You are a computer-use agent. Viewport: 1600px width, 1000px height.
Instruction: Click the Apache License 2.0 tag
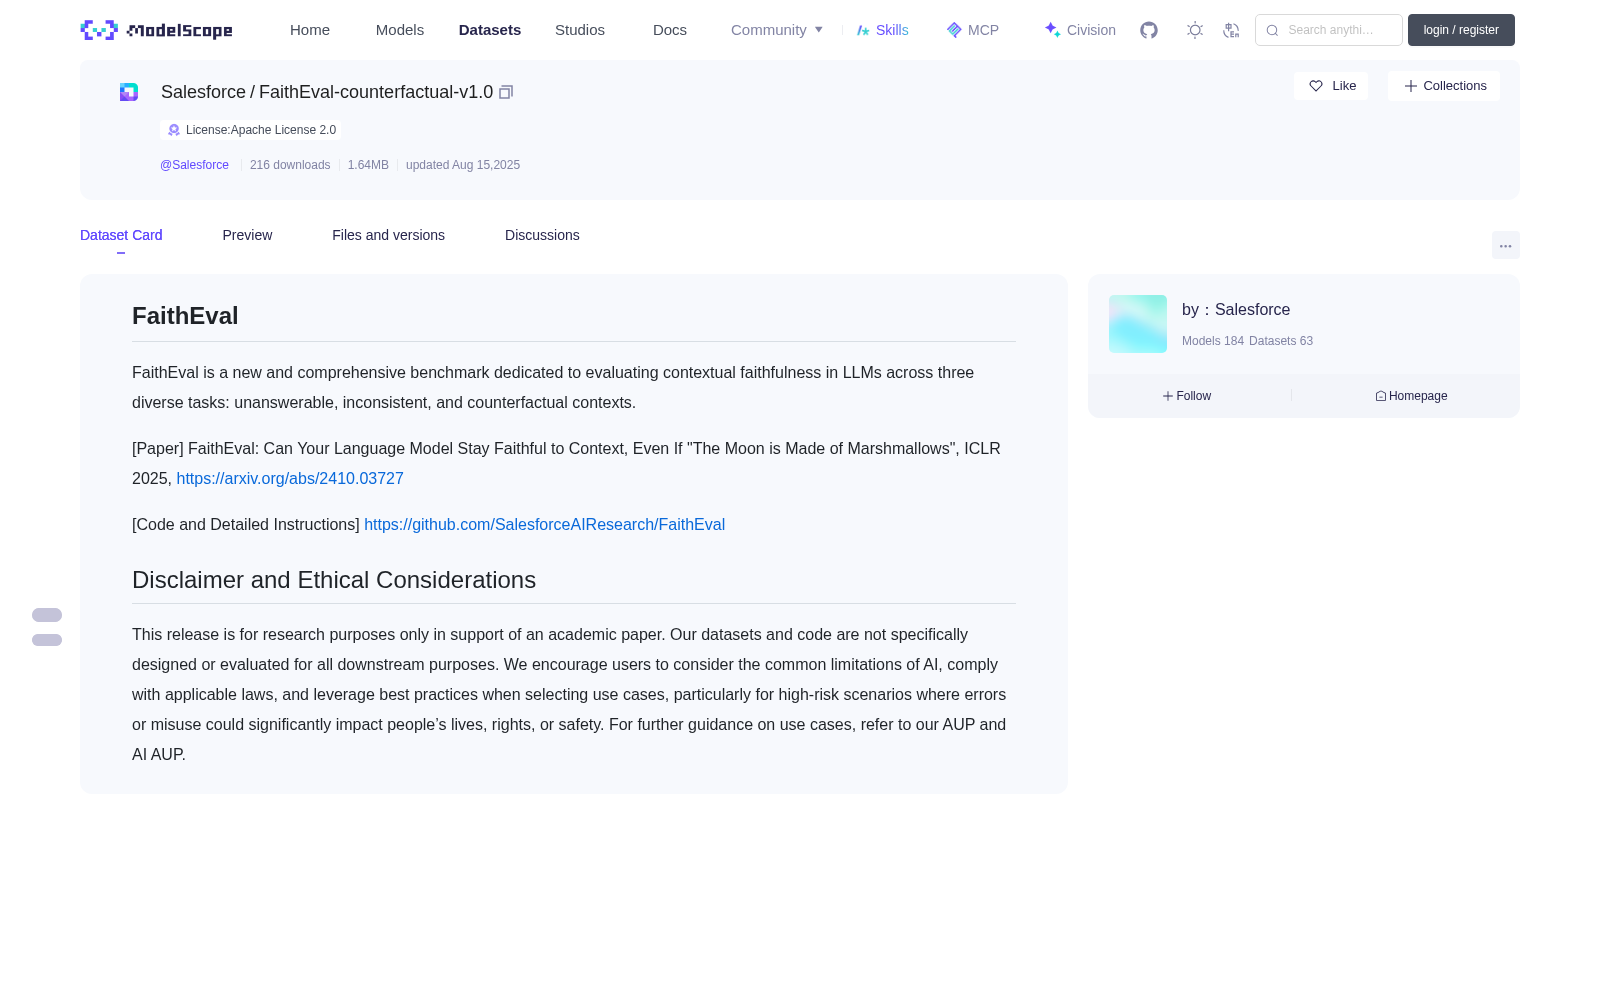tap(251, 130)
